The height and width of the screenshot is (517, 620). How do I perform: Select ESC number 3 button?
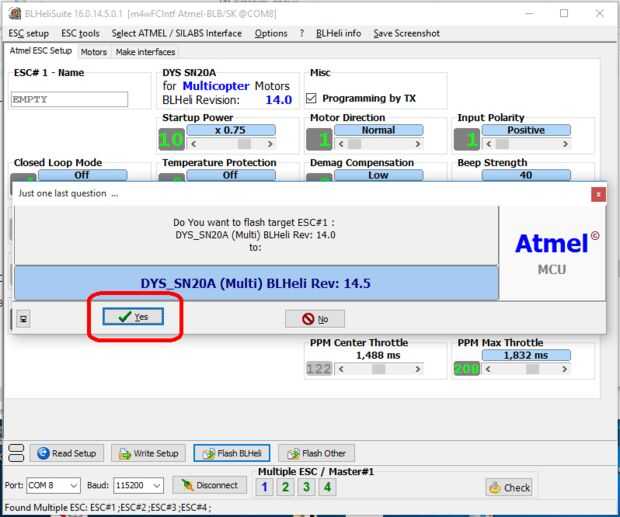tap(306, 487)
